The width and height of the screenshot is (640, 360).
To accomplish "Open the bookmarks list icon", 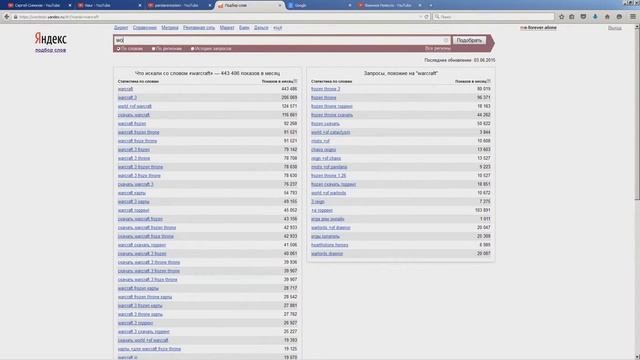I will pyautogui.click(x=572, y=17).
